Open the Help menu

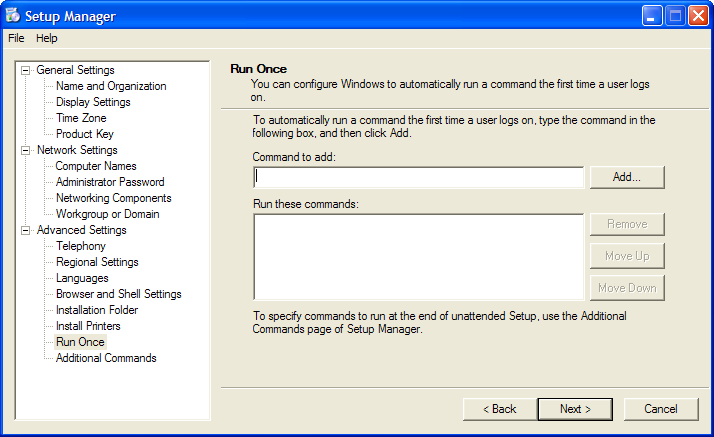(47, 38)
